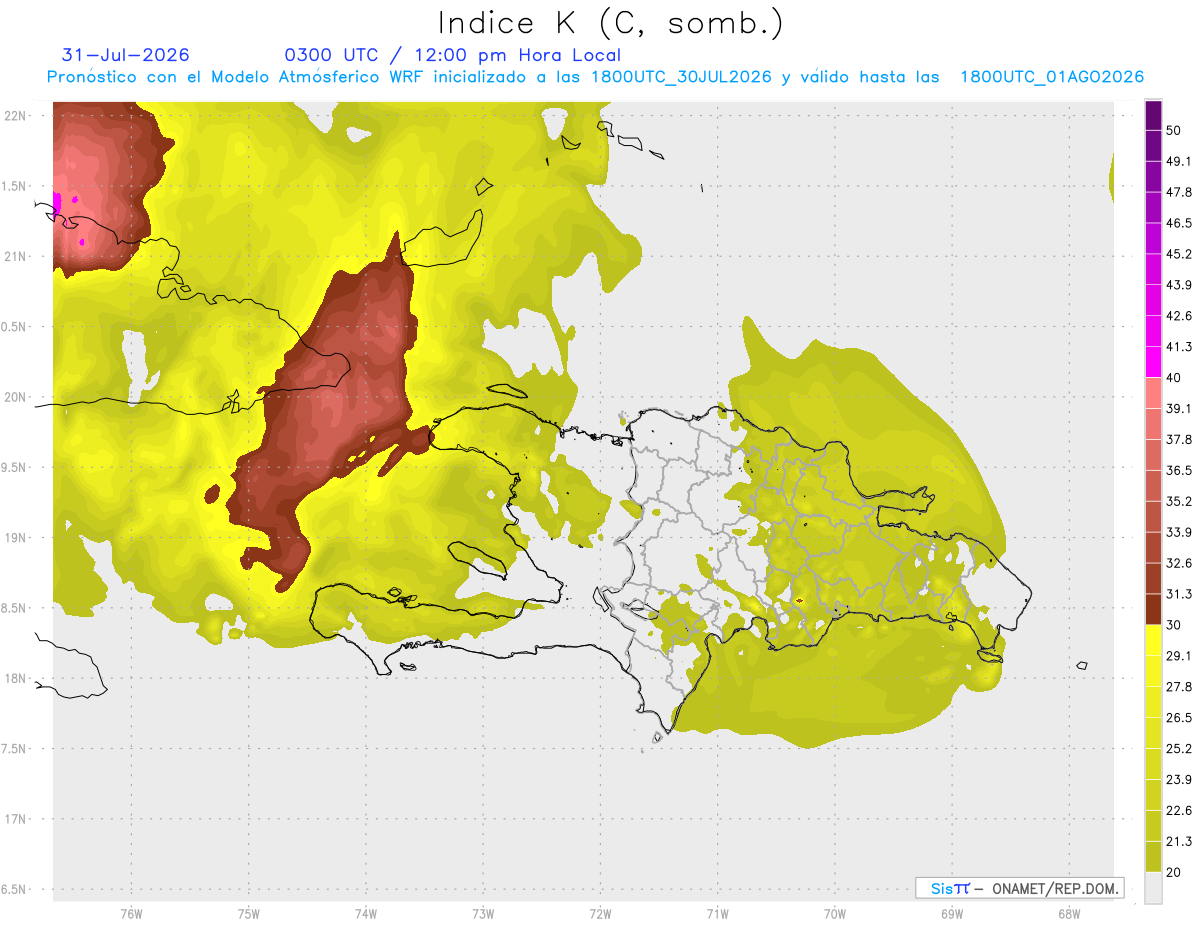The image size is (1200, 927).
Task: Click colorbar value "40"
Action: coord(1173,378)
